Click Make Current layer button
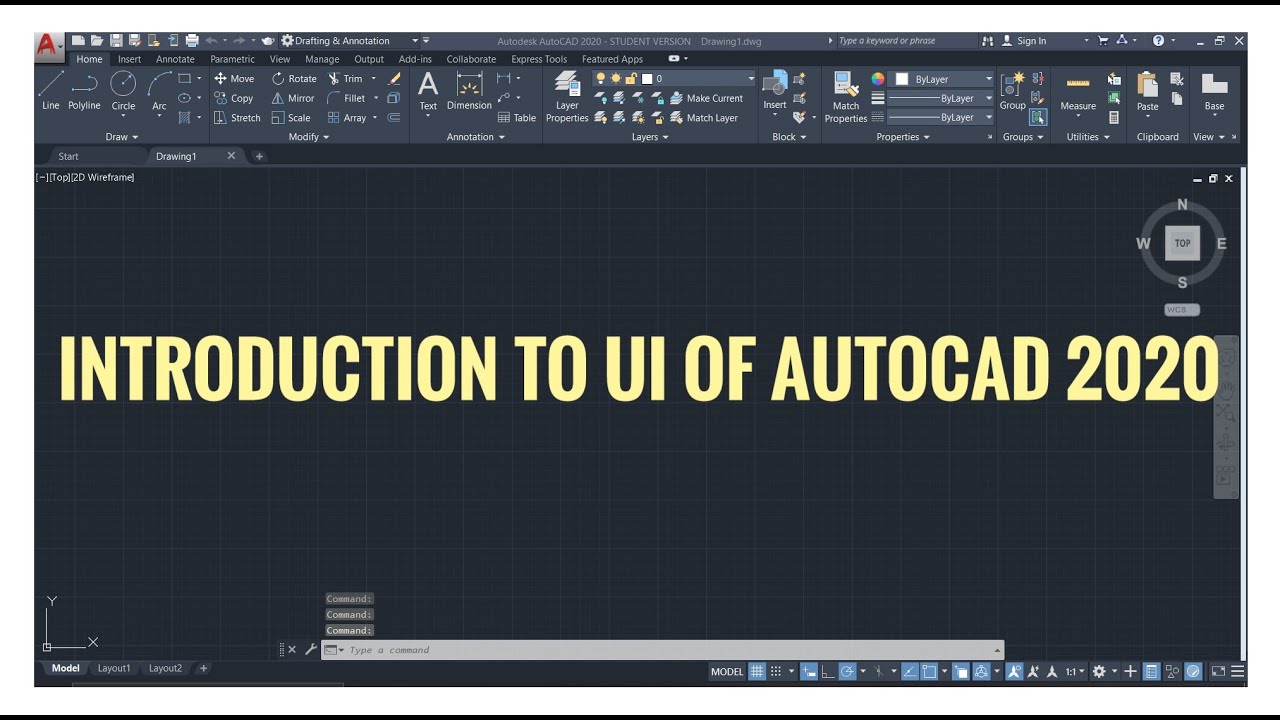Viewport: 1280px width, 720px height. click(x=706, y=98)
